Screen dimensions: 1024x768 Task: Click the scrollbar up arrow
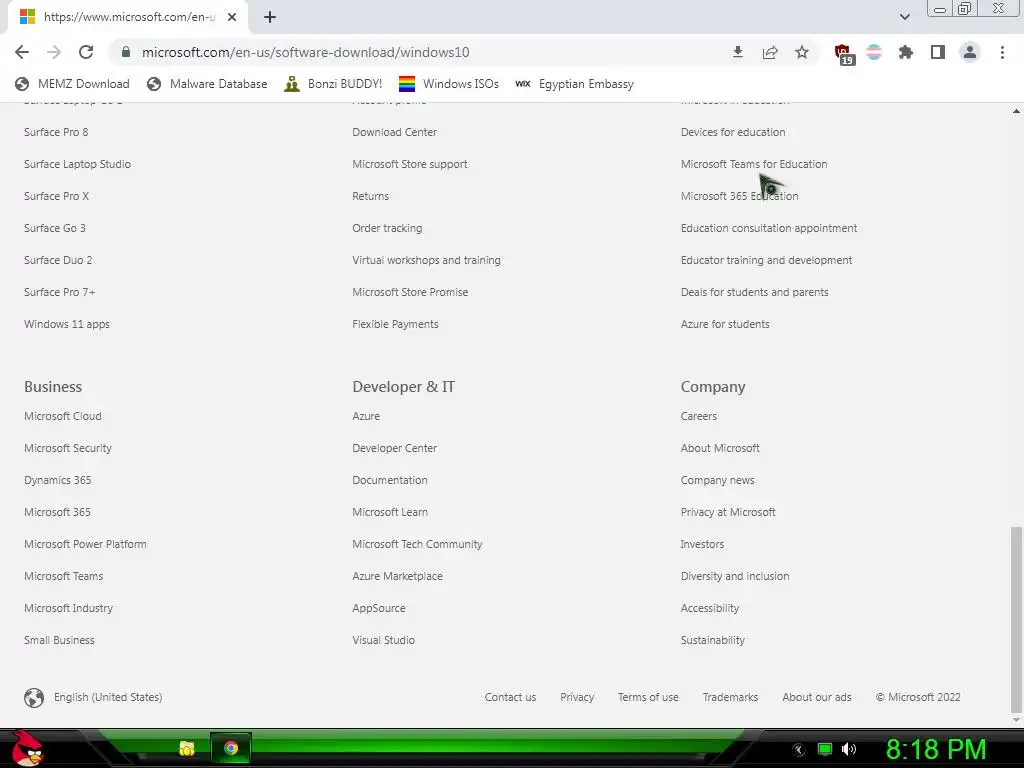point(1016,111)
